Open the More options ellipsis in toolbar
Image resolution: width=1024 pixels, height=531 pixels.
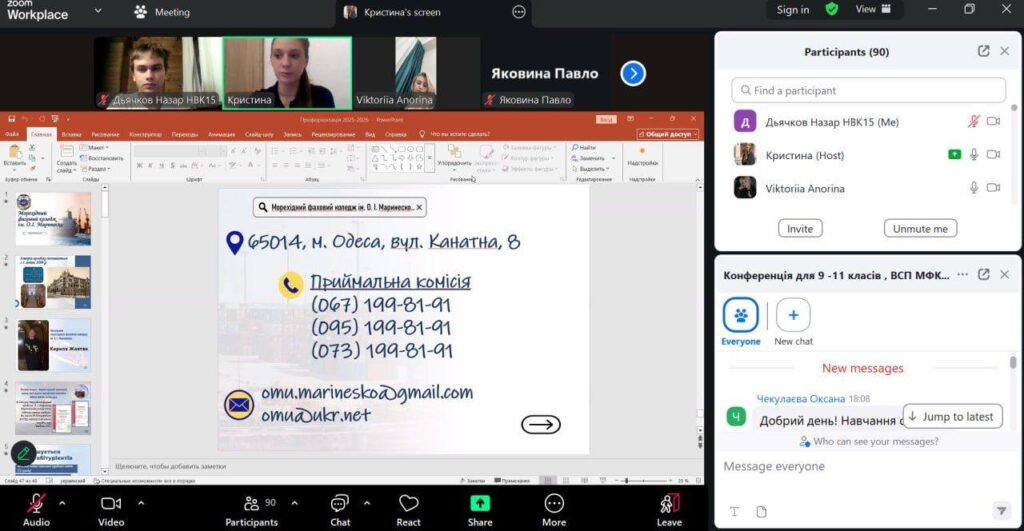(554, 503)
